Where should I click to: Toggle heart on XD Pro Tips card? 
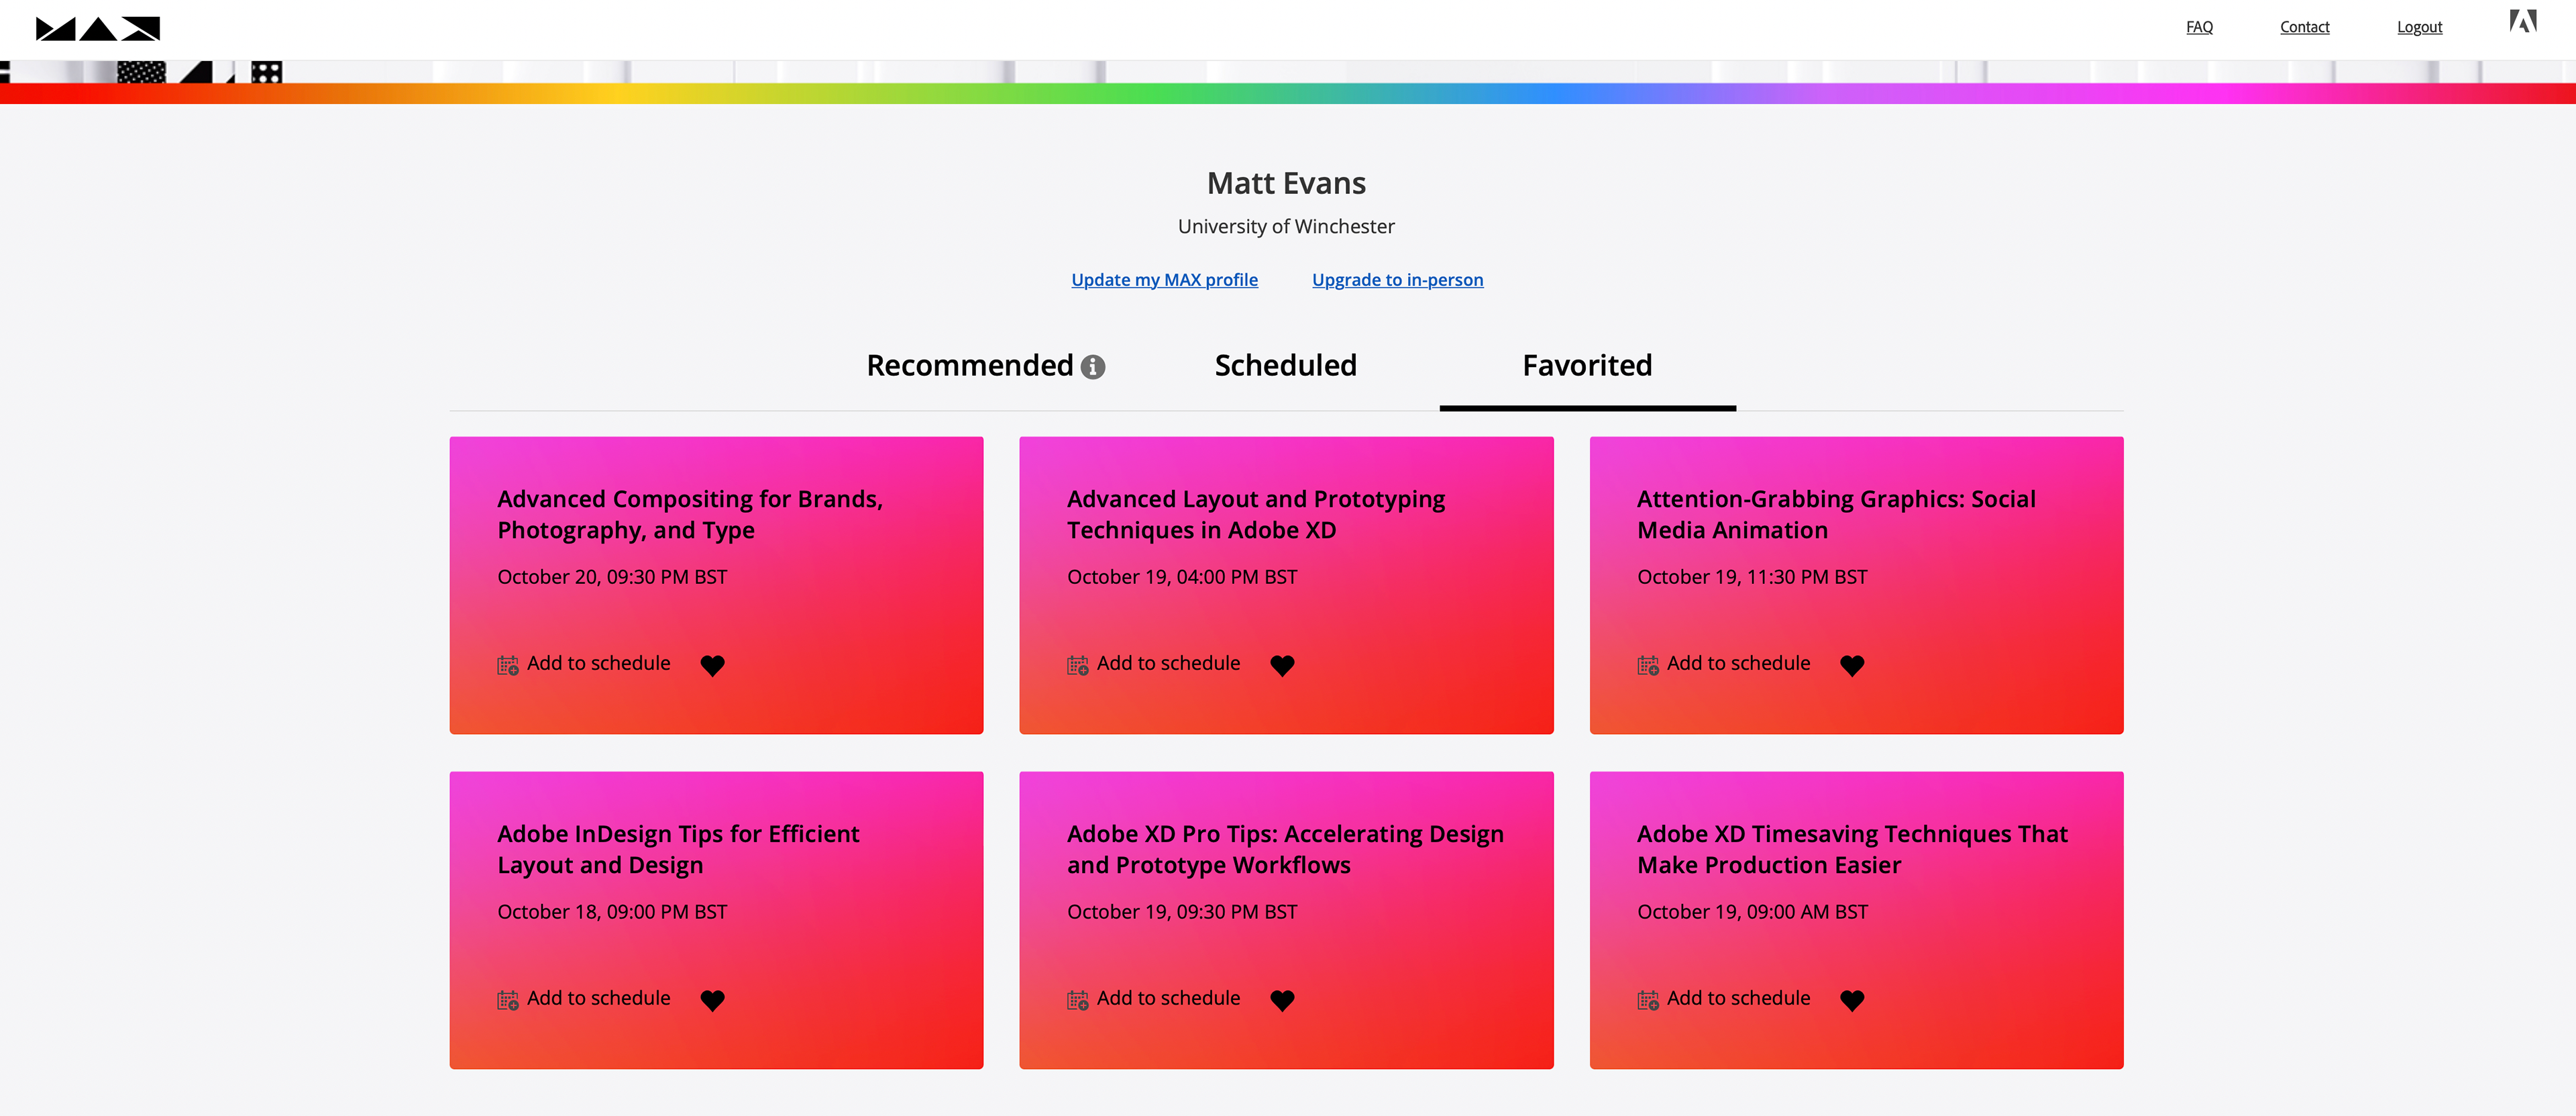(1282, 1000)
